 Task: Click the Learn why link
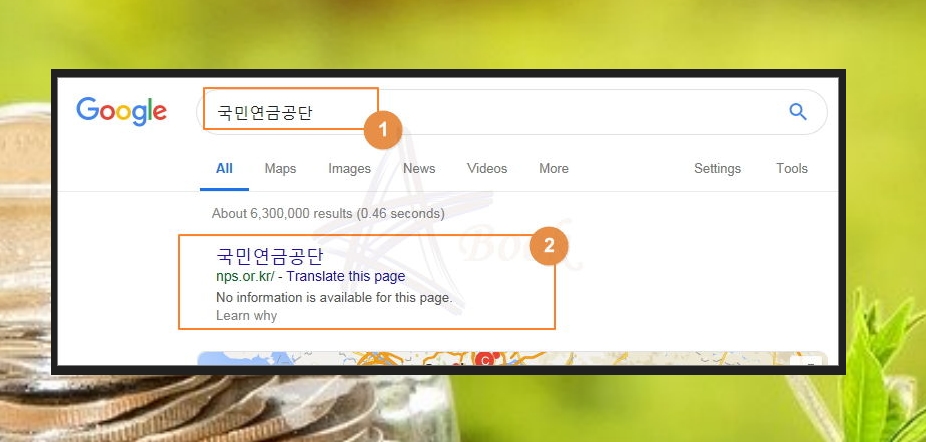(x=246, y=316)
